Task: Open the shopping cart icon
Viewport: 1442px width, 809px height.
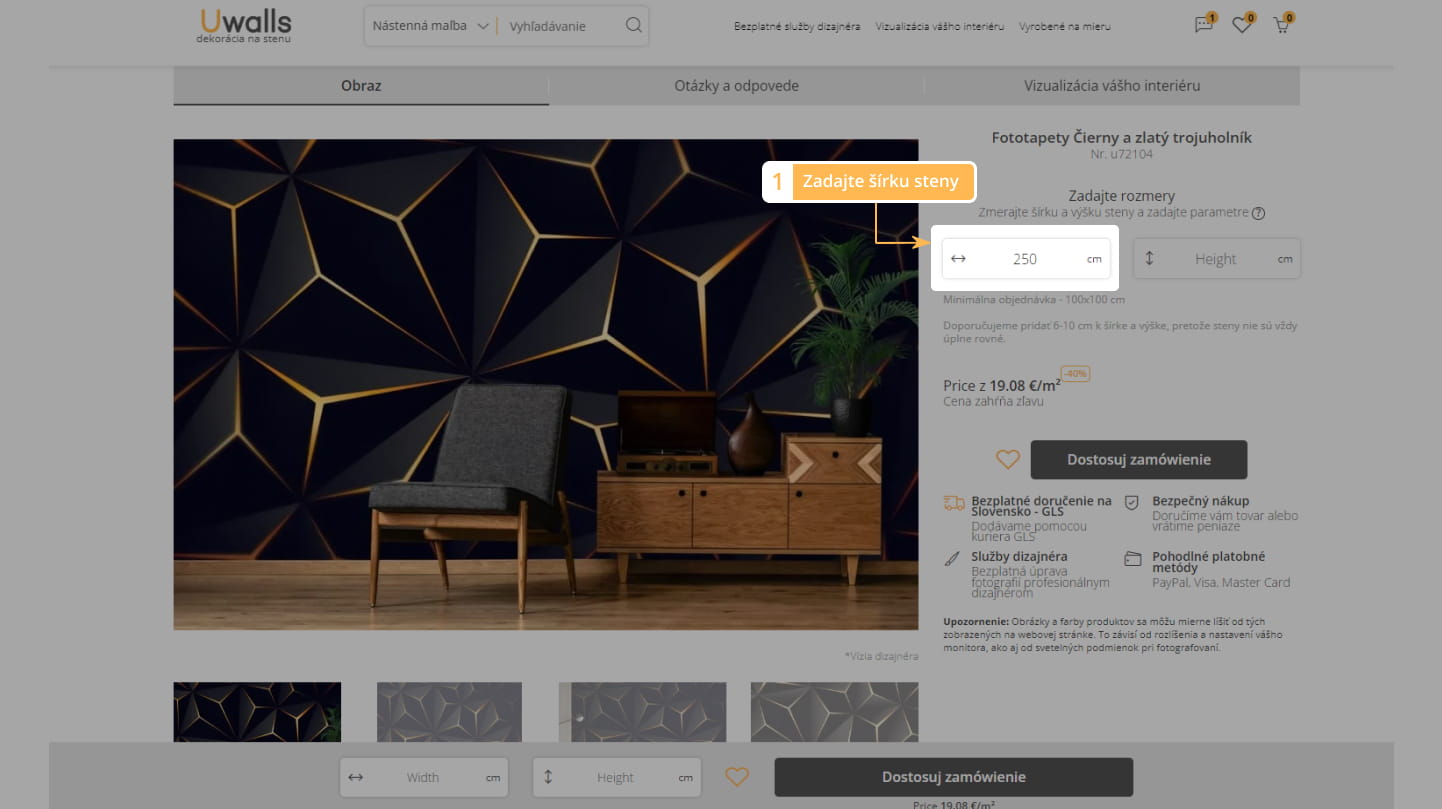Action: tap(1281, 26)
